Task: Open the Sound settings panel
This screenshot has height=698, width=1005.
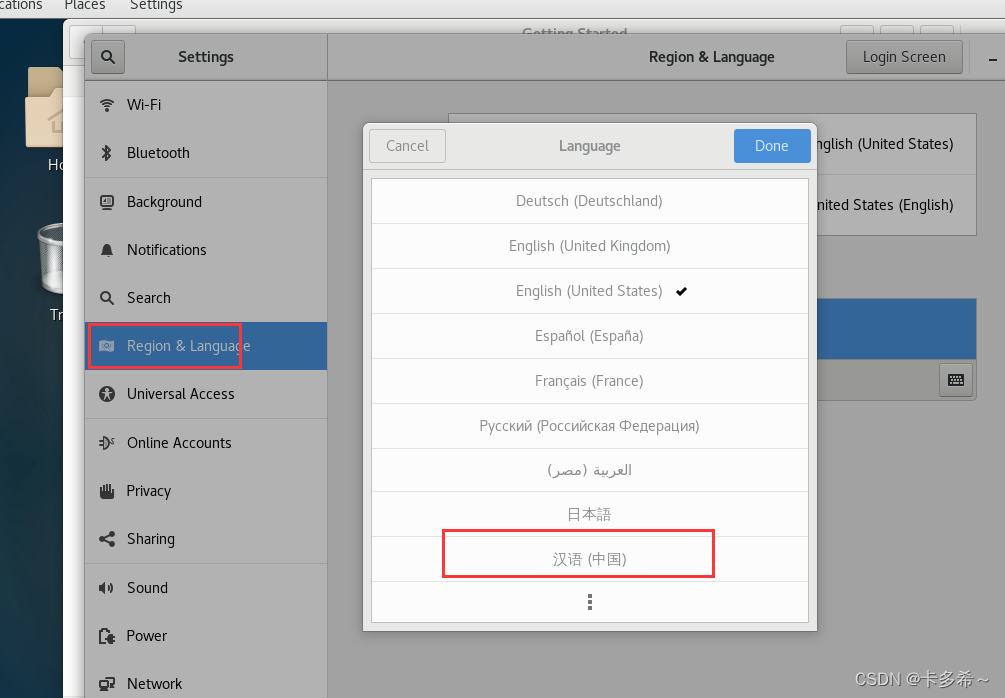Action: (206, 588)
